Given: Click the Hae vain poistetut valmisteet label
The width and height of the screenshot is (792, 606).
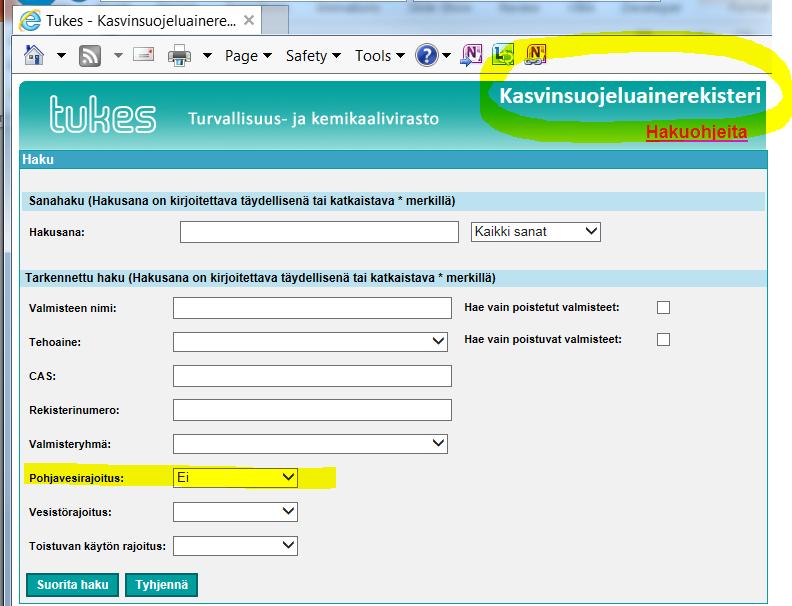Looking at the screenshot, I should click(x=542, y=308).
